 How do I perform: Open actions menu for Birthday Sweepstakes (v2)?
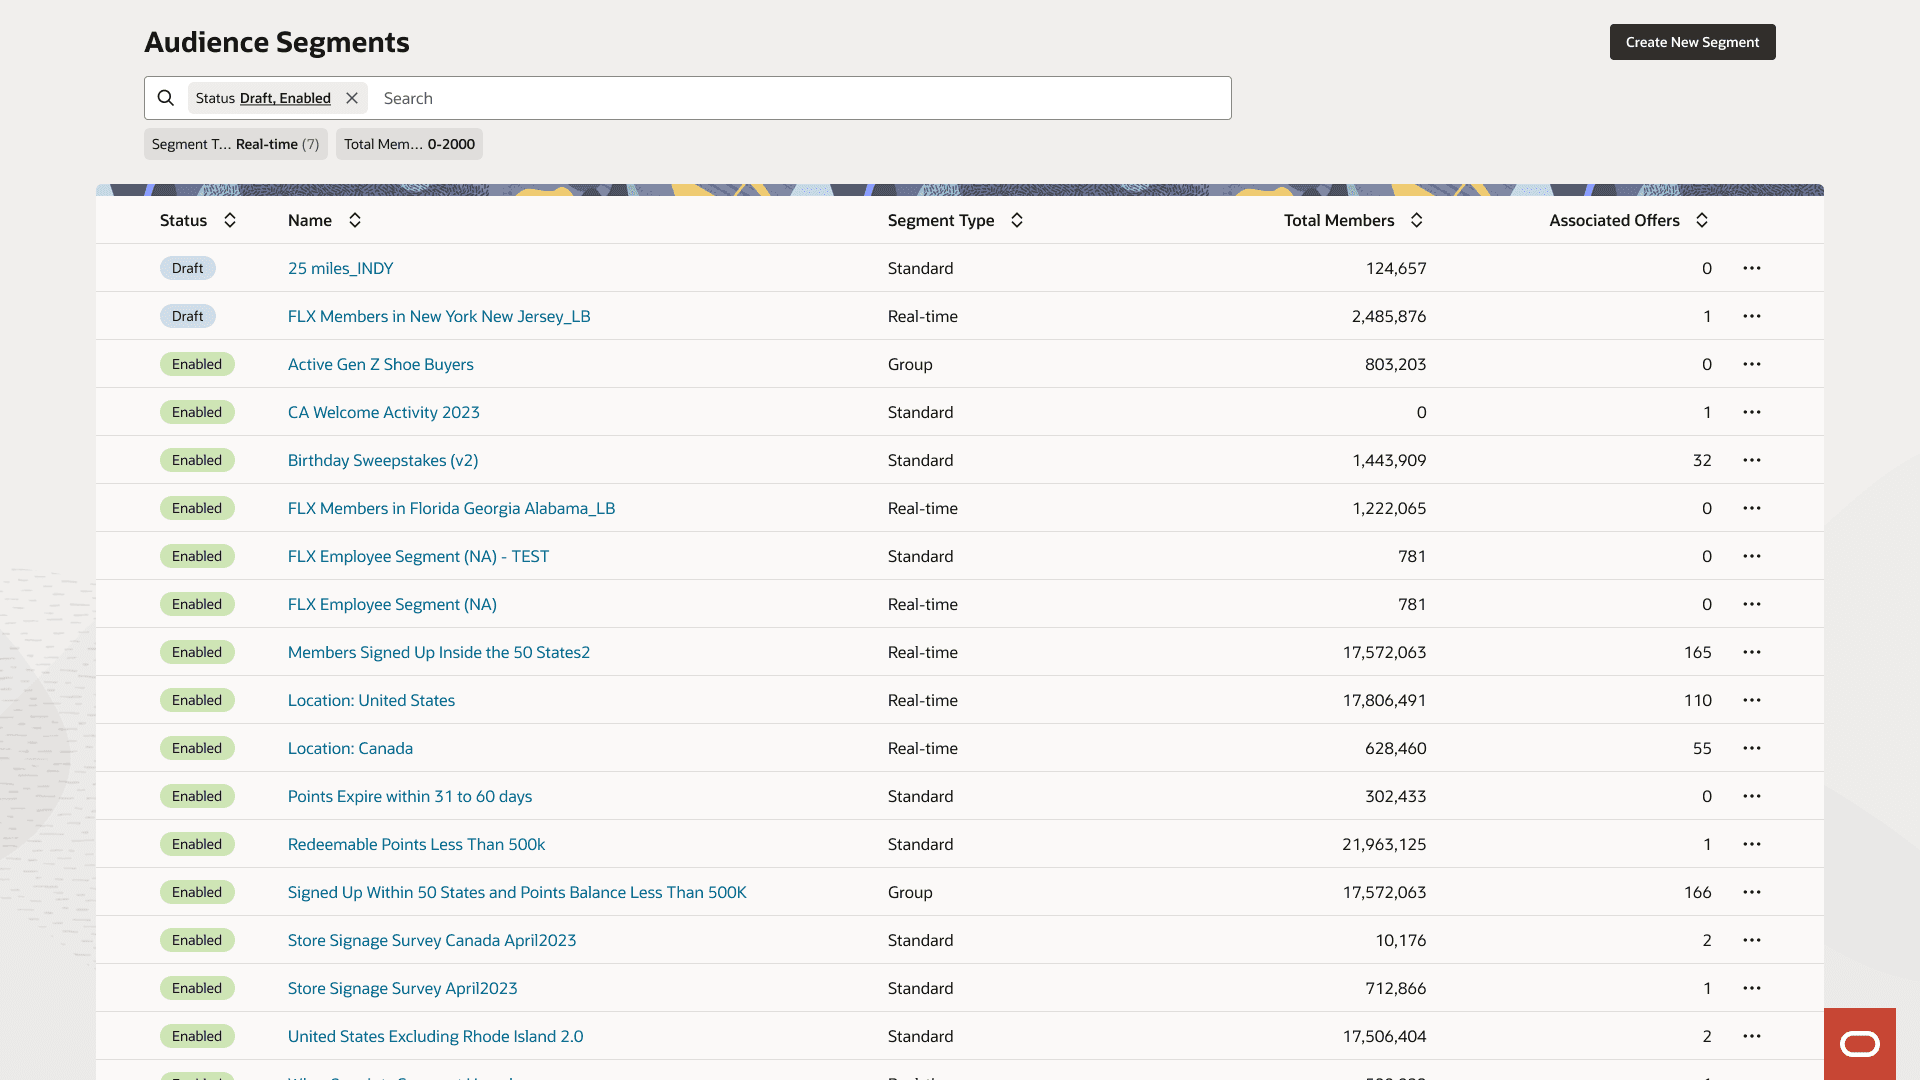click(x=1752, y=460)
